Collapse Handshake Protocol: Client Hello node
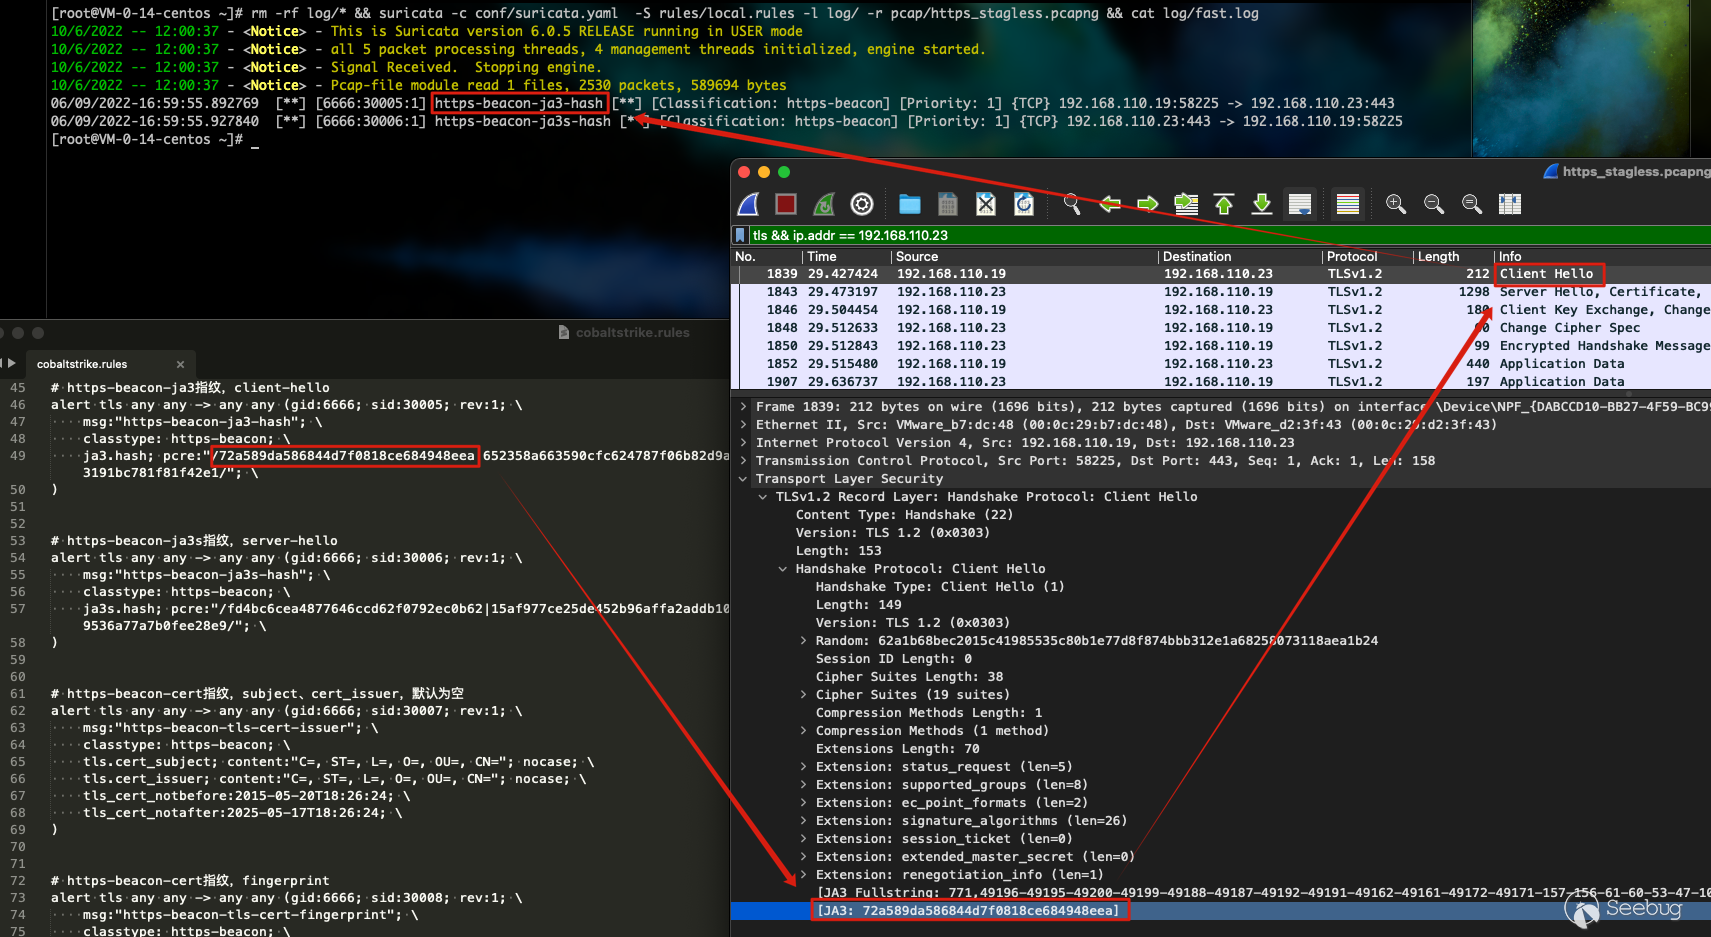Screen dimensions: 1711x937 pyautogui.click(x=783, y=569)
